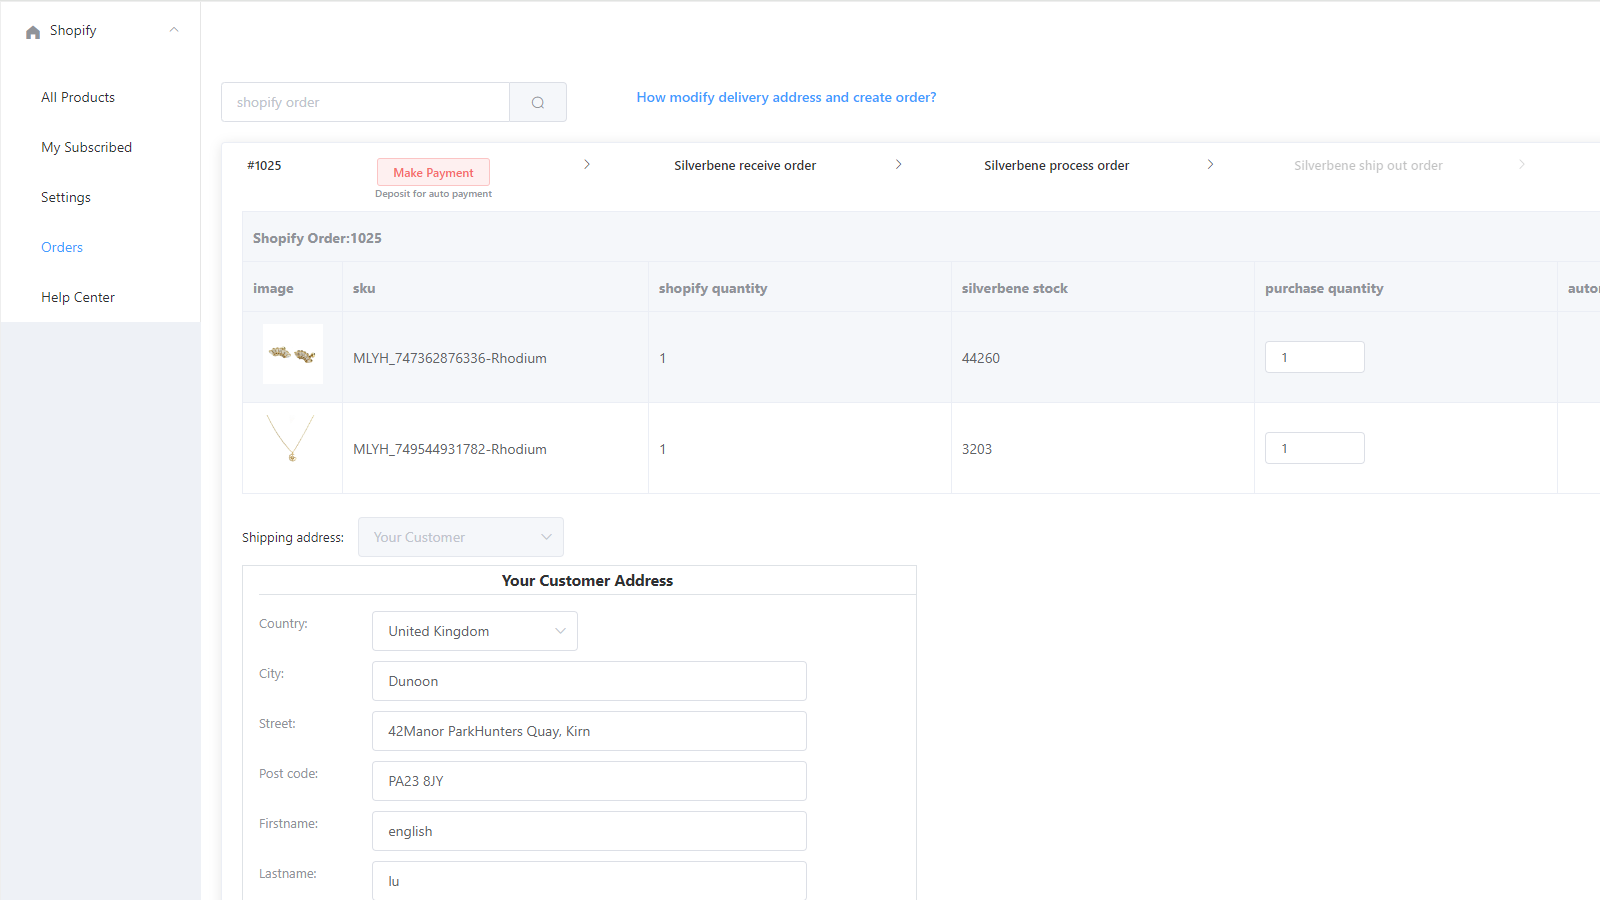
Task: Click the Make Payment button
Action: (x=433, y=172)
